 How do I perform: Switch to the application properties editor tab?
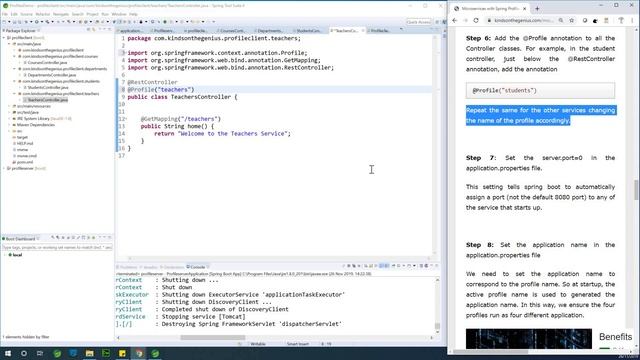click(x=131, y=31)
